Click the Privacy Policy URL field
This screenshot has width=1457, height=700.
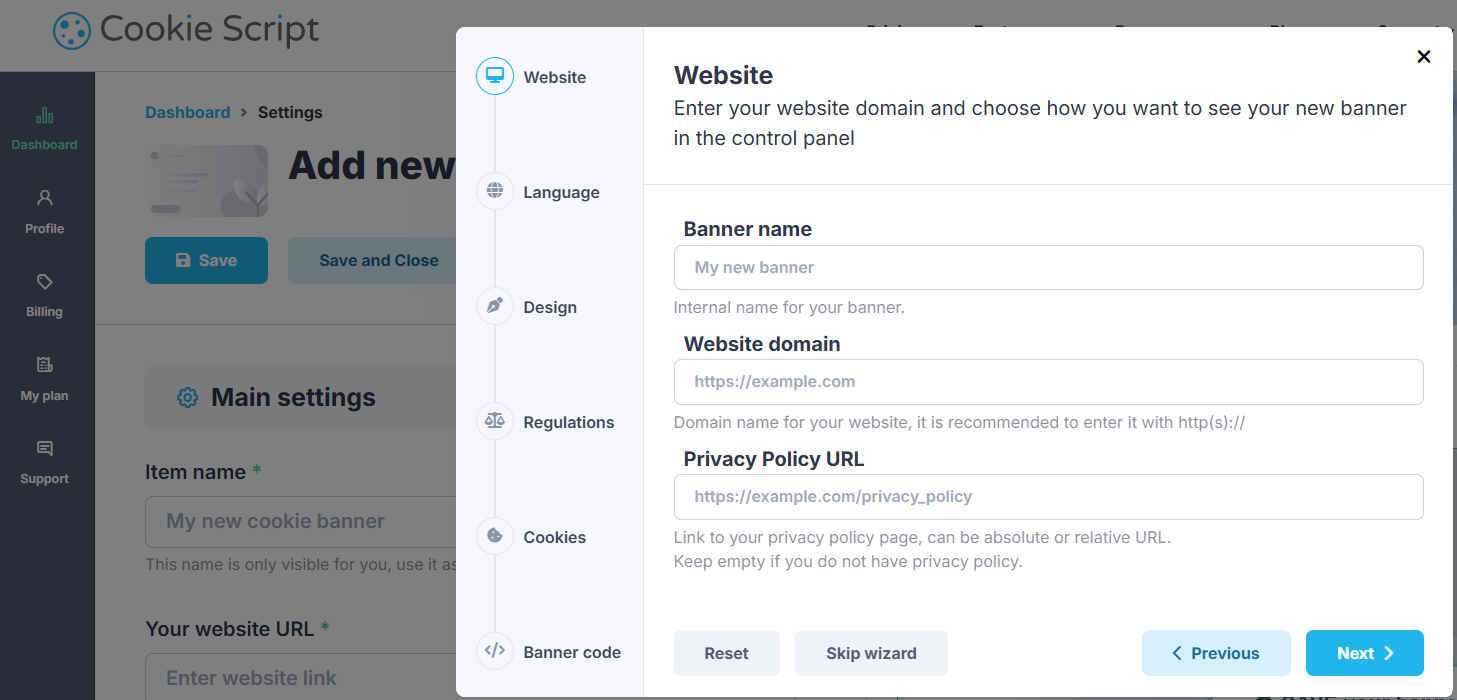[1048, 497]
